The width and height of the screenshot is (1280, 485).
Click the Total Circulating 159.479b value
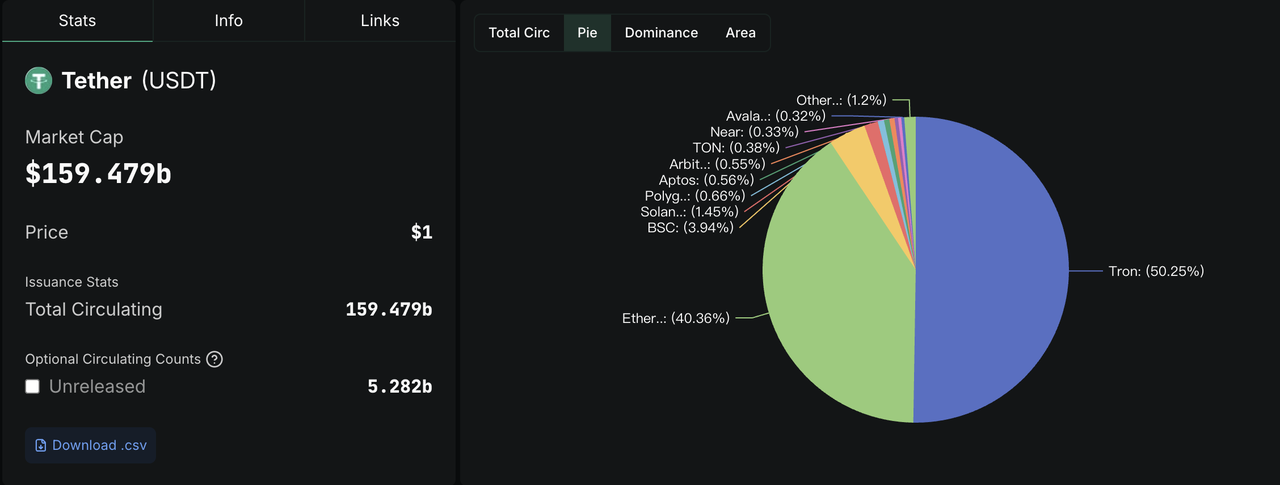[x=389, y=309]
